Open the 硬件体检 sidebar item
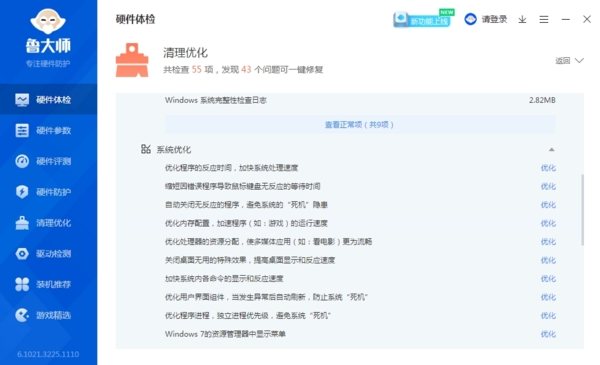Image resolution: width=600 pixels, height=365 pixels. (x=49, y=99)
